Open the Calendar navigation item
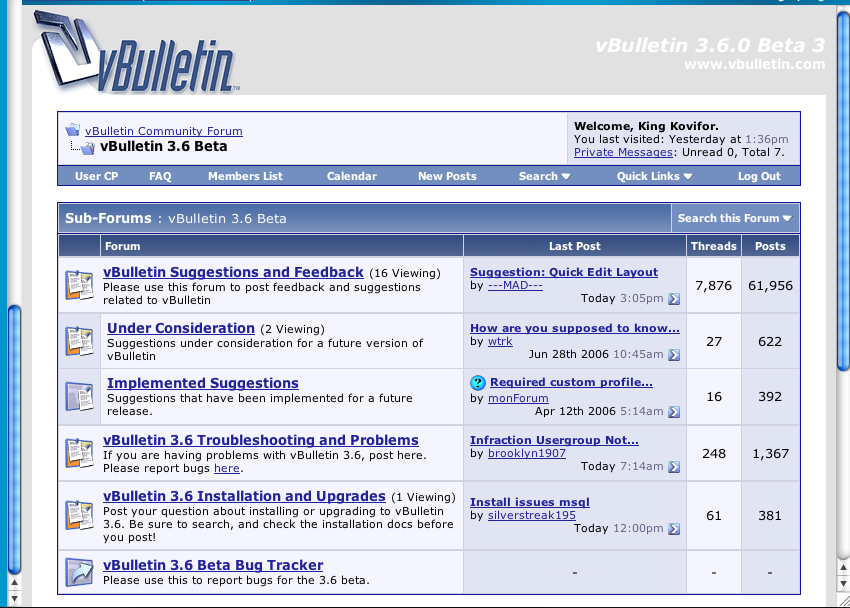The image size is (850, 608). (x=352, y=176)
